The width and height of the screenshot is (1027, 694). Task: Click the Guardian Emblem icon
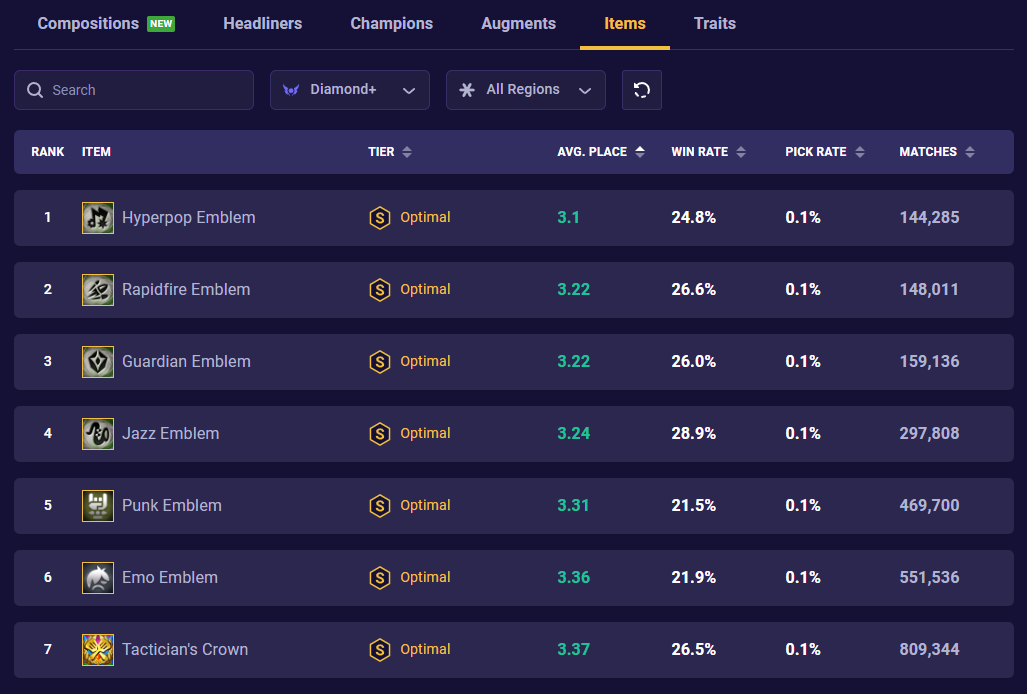[97, 361]
